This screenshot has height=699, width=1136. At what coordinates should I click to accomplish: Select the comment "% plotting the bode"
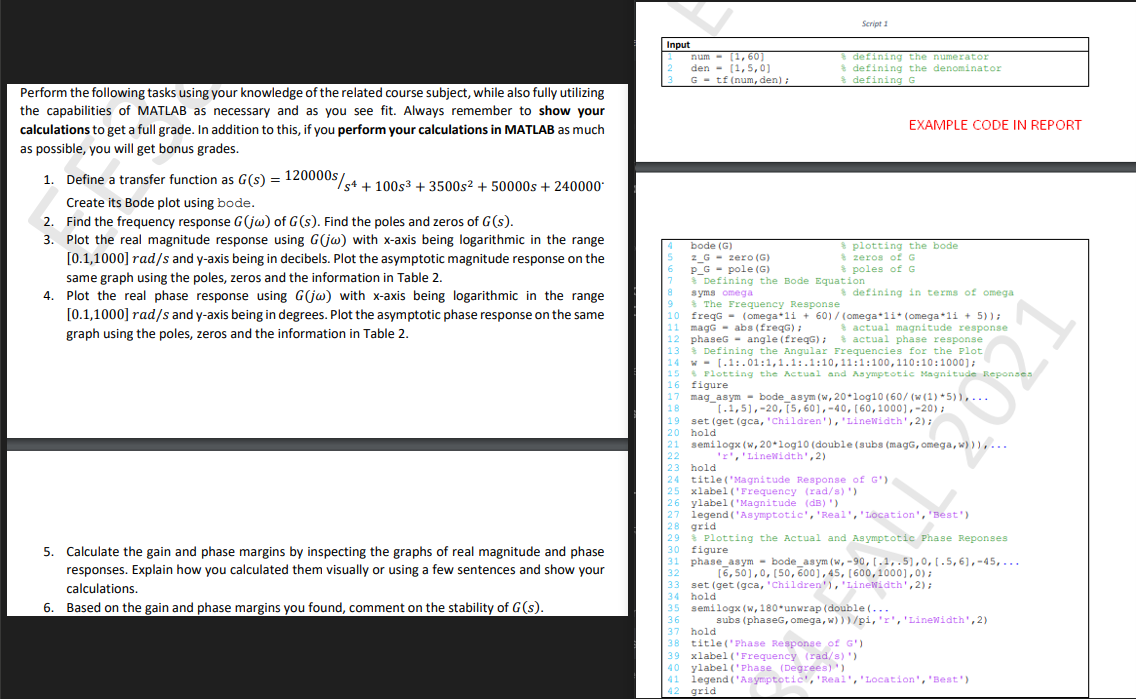899,246
